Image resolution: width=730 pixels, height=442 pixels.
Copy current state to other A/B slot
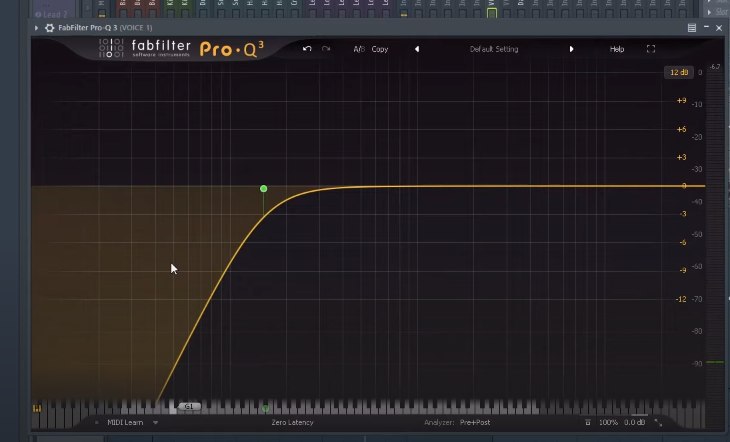coord(379,49)
